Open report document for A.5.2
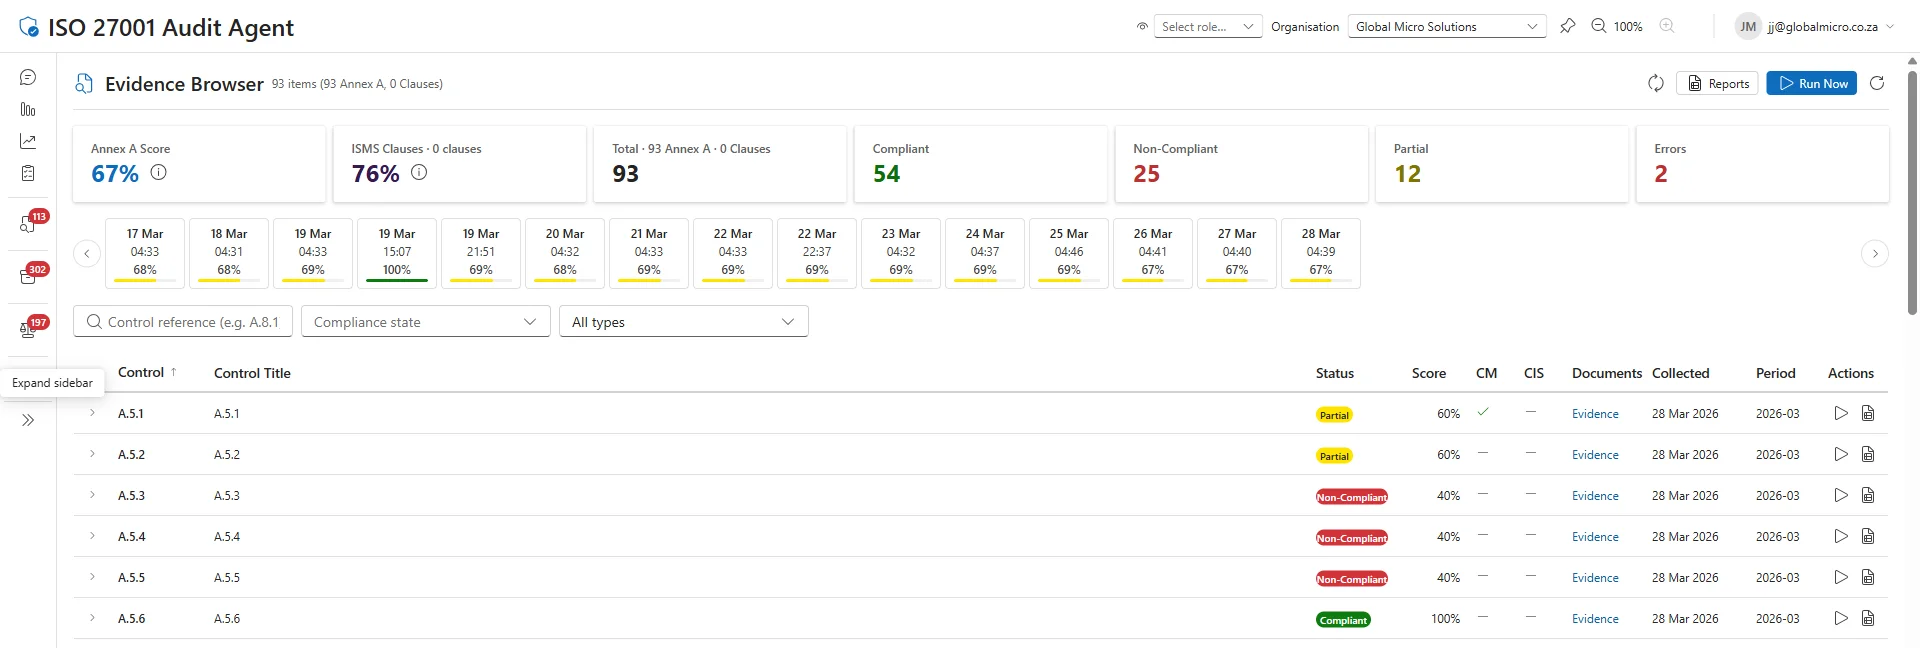The width and height of the screenshot is (1920, 648). [1868, 454]
